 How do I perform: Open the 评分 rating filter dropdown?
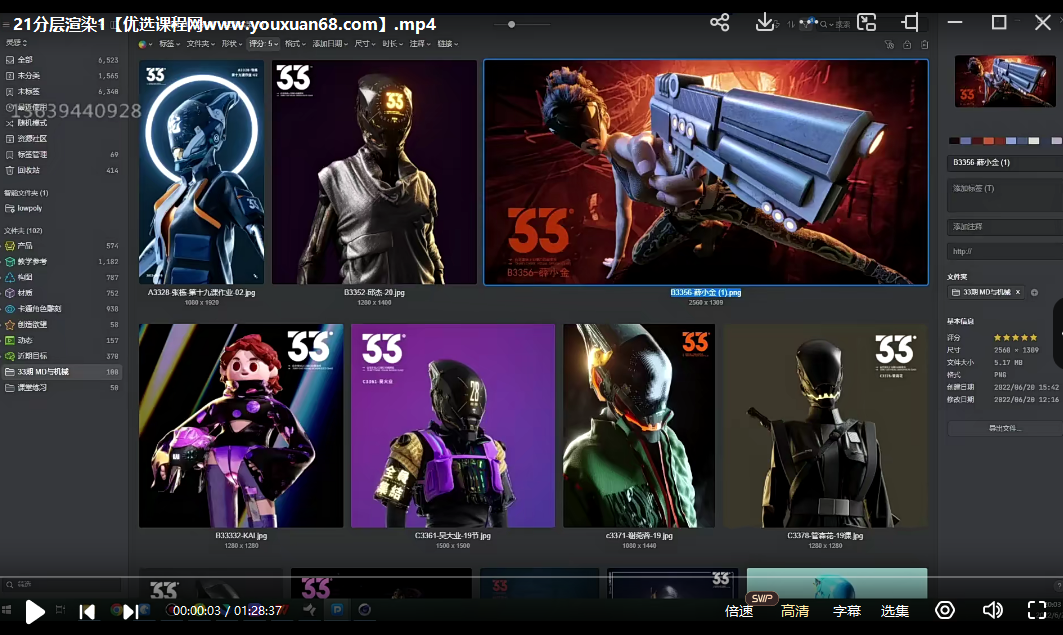pos(263,44)
